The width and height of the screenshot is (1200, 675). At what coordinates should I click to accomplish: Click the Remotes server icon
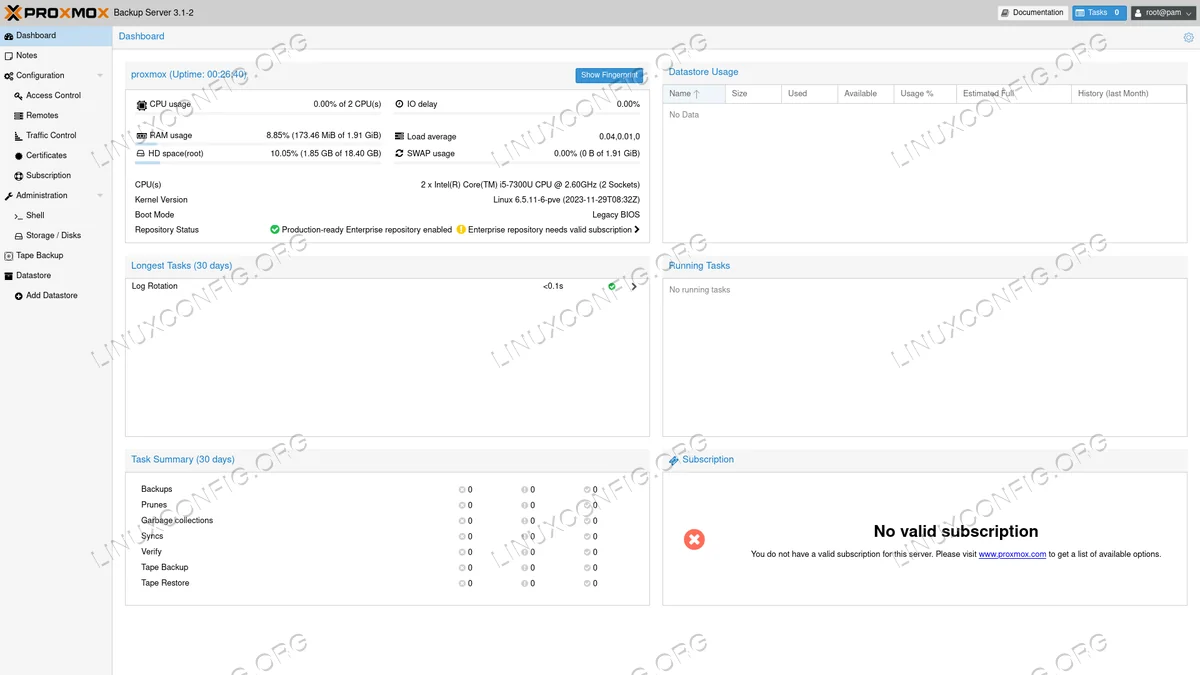(x=18, y=116)
